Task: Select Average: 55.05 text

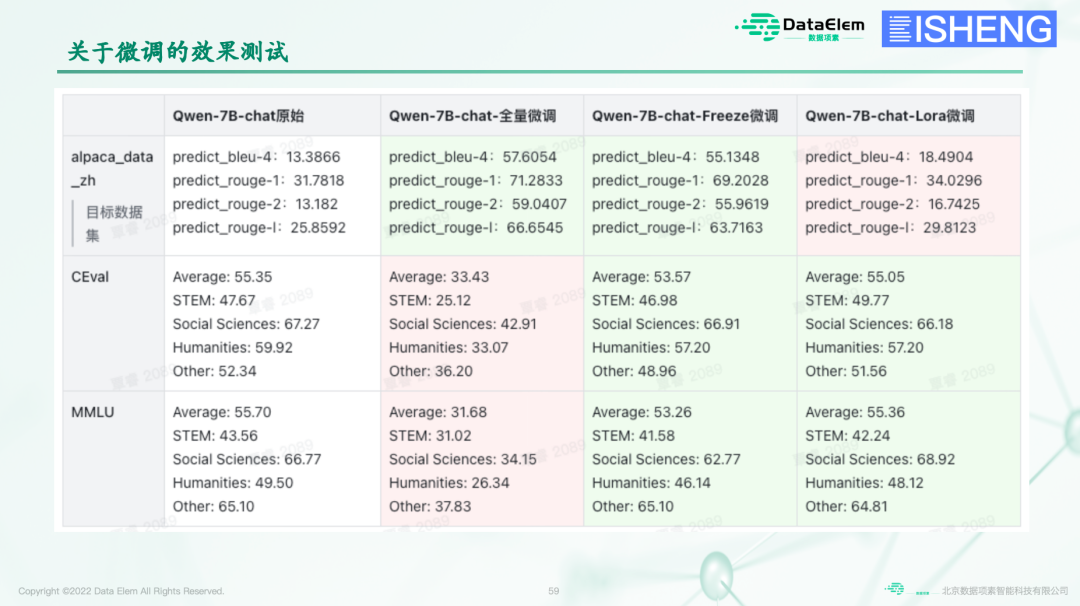Action: pyautogui.click(x=855, y=277)
